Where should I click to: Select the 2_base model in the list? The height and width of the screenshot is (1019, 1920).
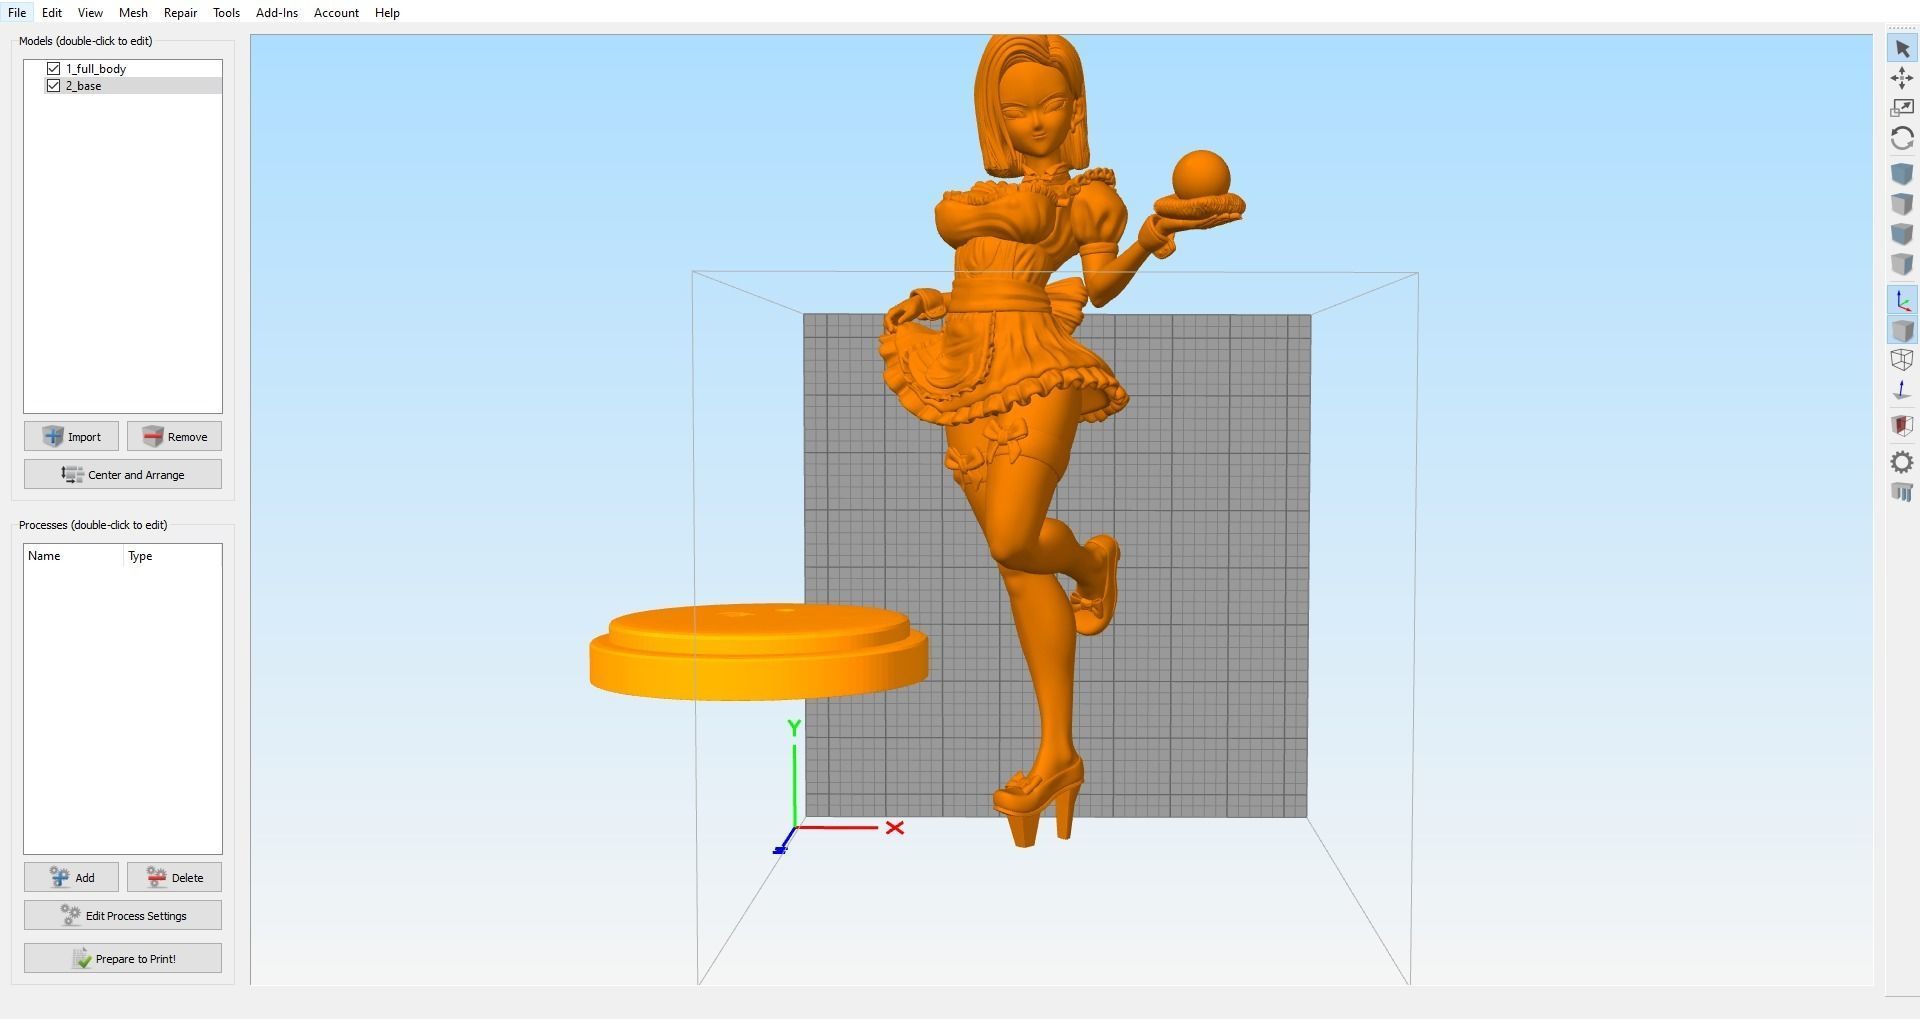click(x=84, y=86)
